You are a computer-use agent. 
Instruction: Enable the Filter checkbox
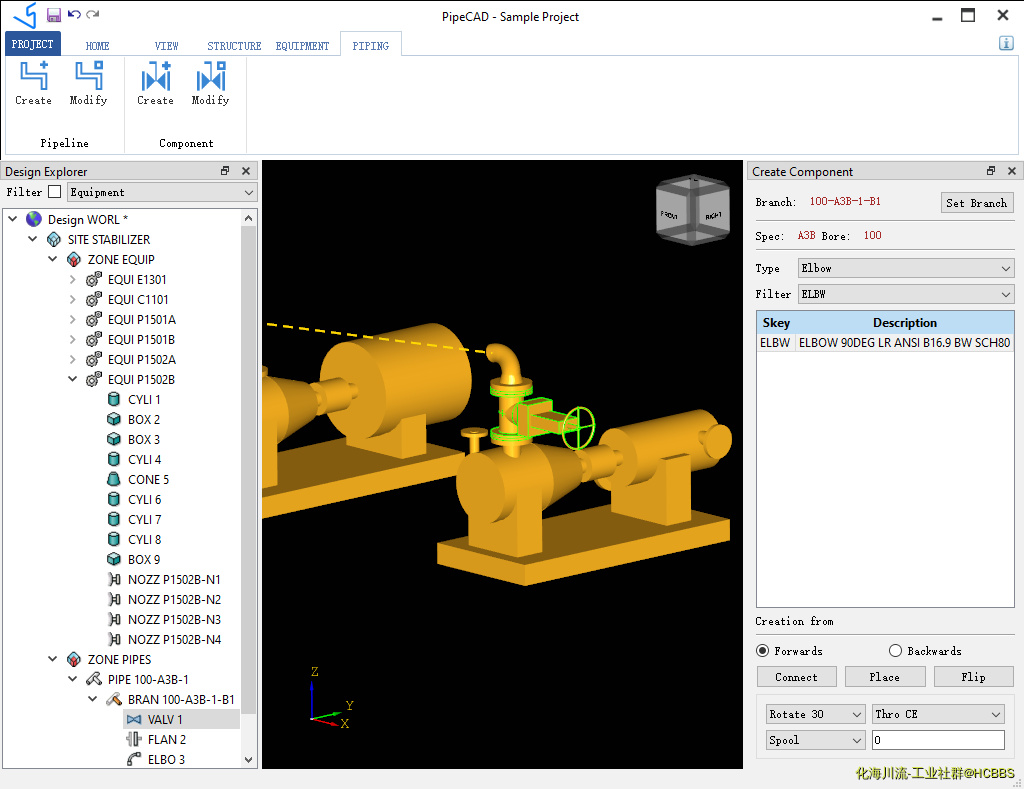click(55, 192)
